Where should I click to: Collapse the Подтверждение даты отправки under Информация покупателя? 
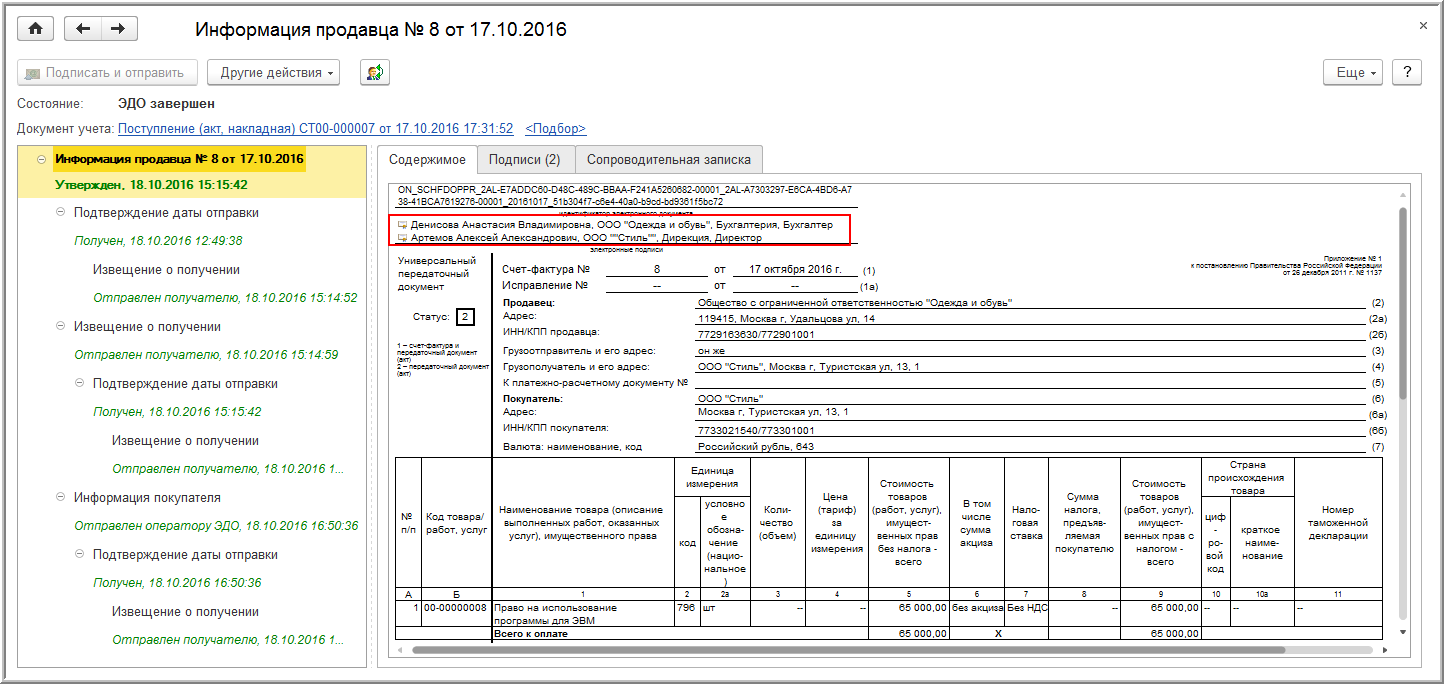79,554
